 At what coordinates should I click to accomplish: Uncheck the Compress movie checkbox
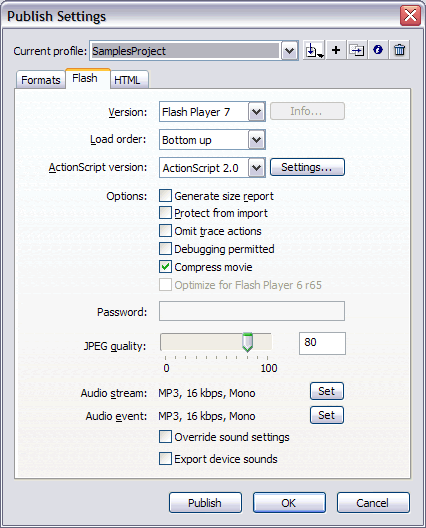pos(165,267)
